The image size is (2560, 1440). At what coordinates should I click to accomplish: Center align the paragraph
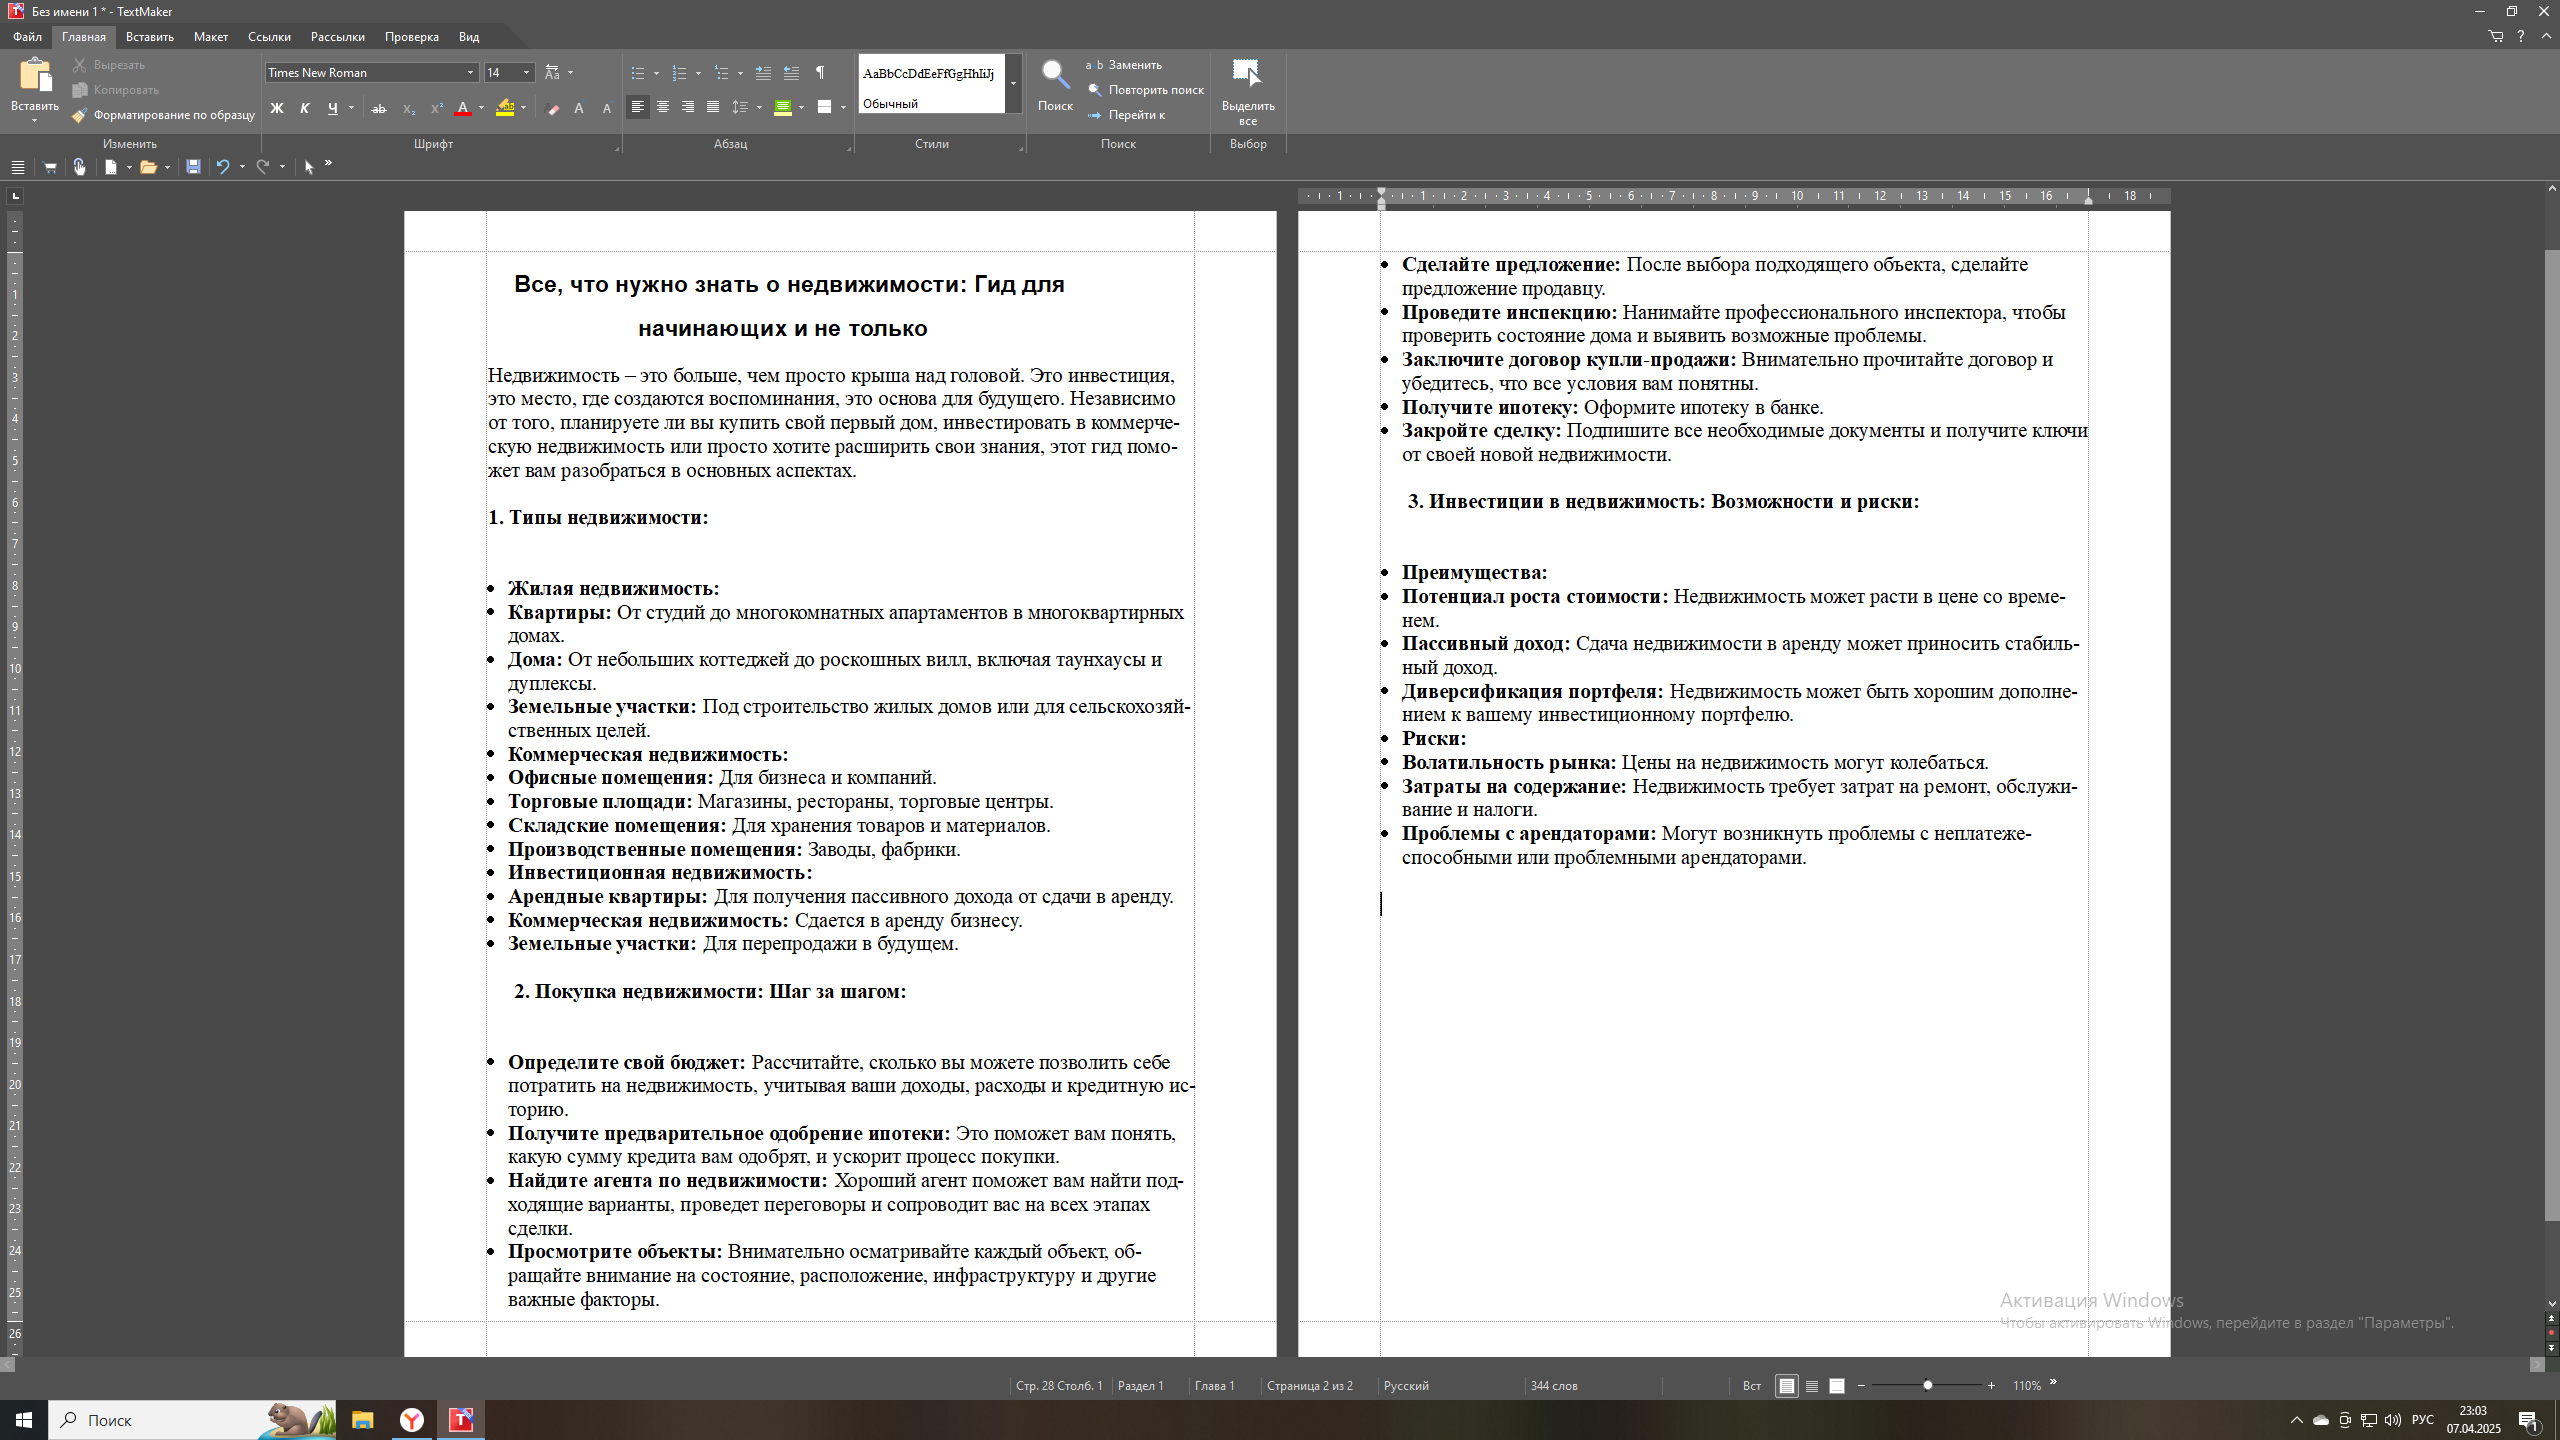pos(663,107)
